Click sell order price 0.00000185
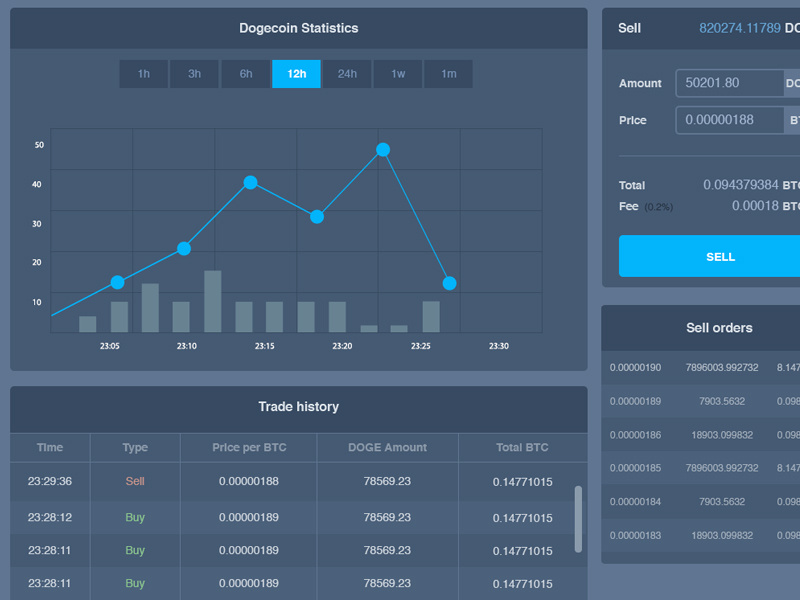 click(x=635, y=468)
